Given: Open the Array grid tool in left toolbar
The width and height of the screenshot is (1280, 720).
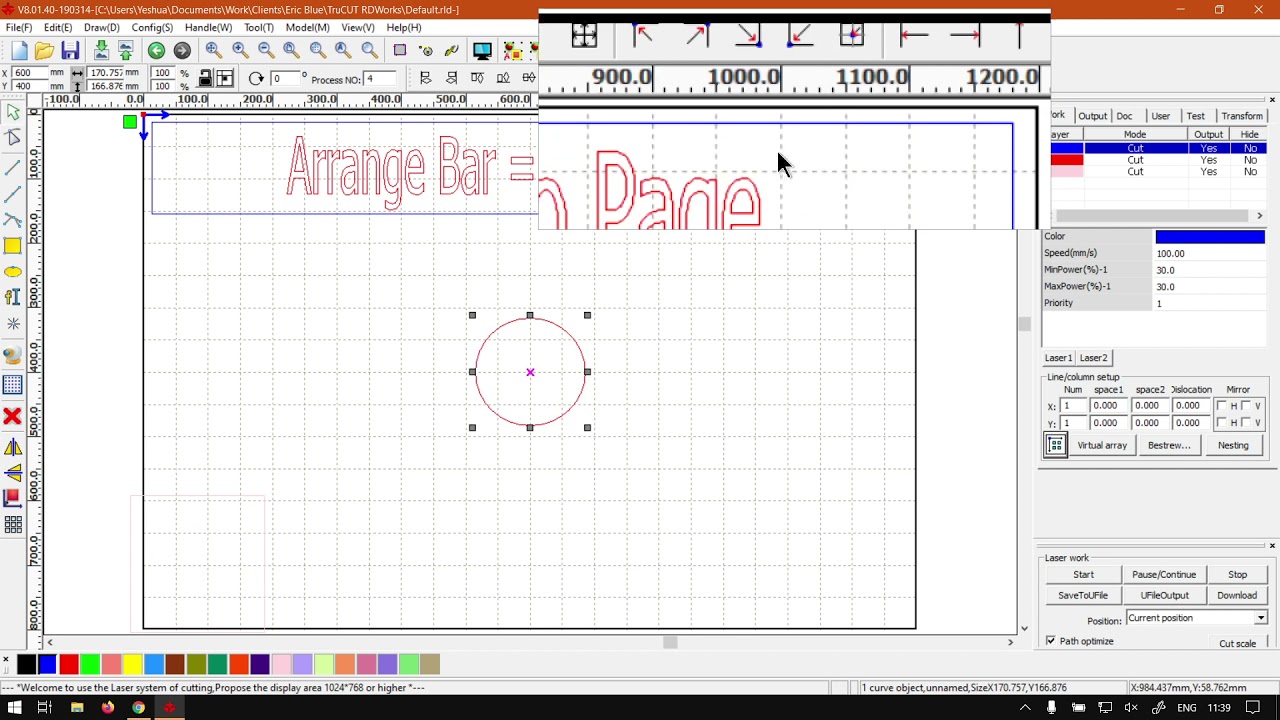Looking at the screenshot, I should pyautogui.click(x=13, y=525).
